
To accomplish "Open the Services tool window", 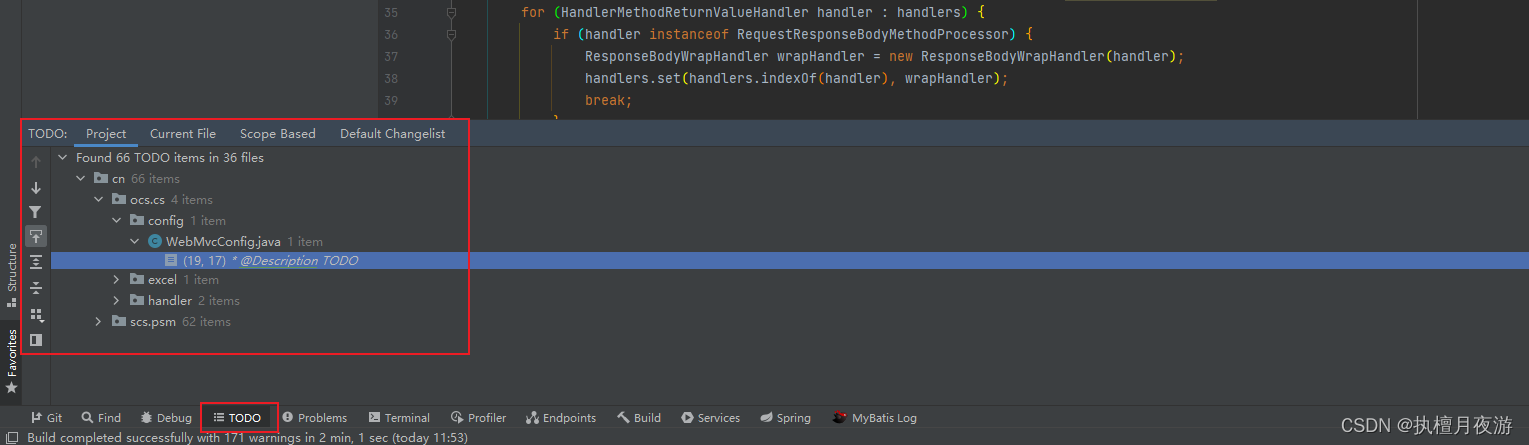I will click(x=711, y=418).
